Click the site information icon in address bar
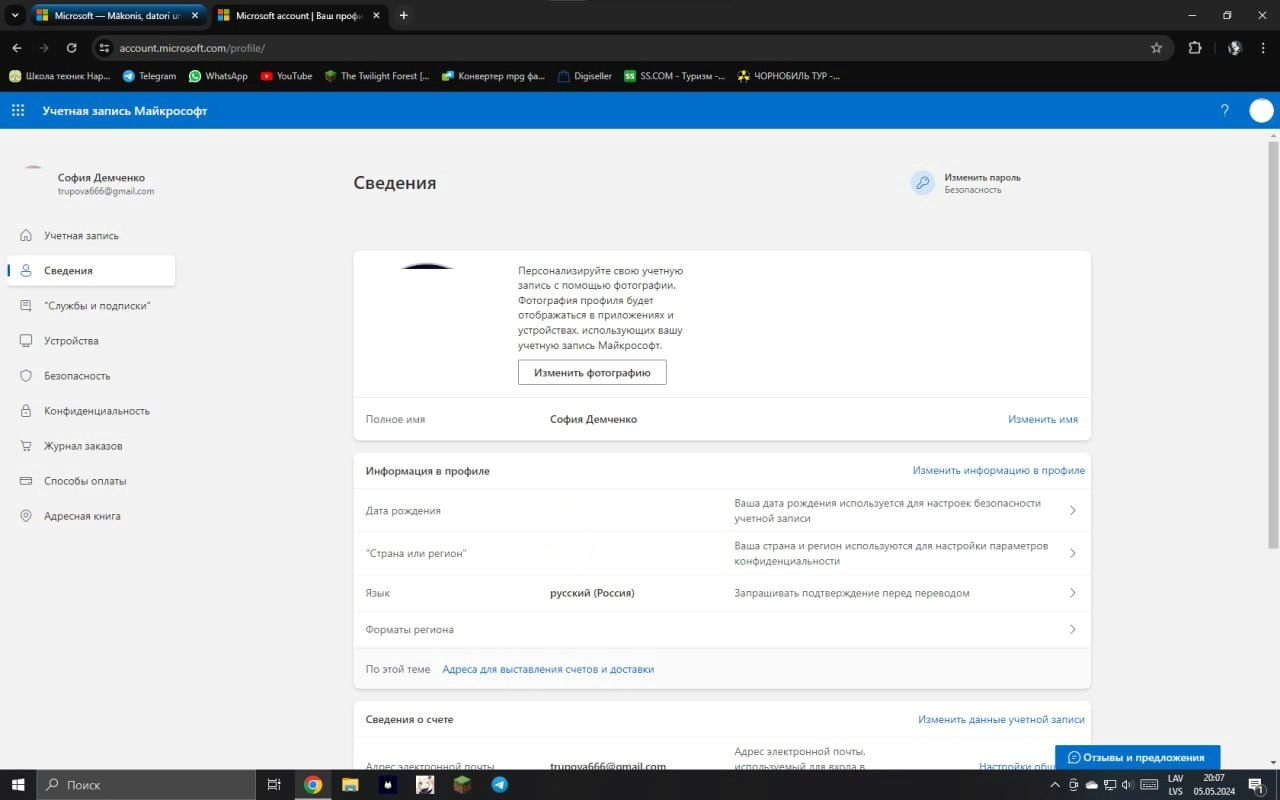This screenshot has height=800, width=1280. coord(103,47)
